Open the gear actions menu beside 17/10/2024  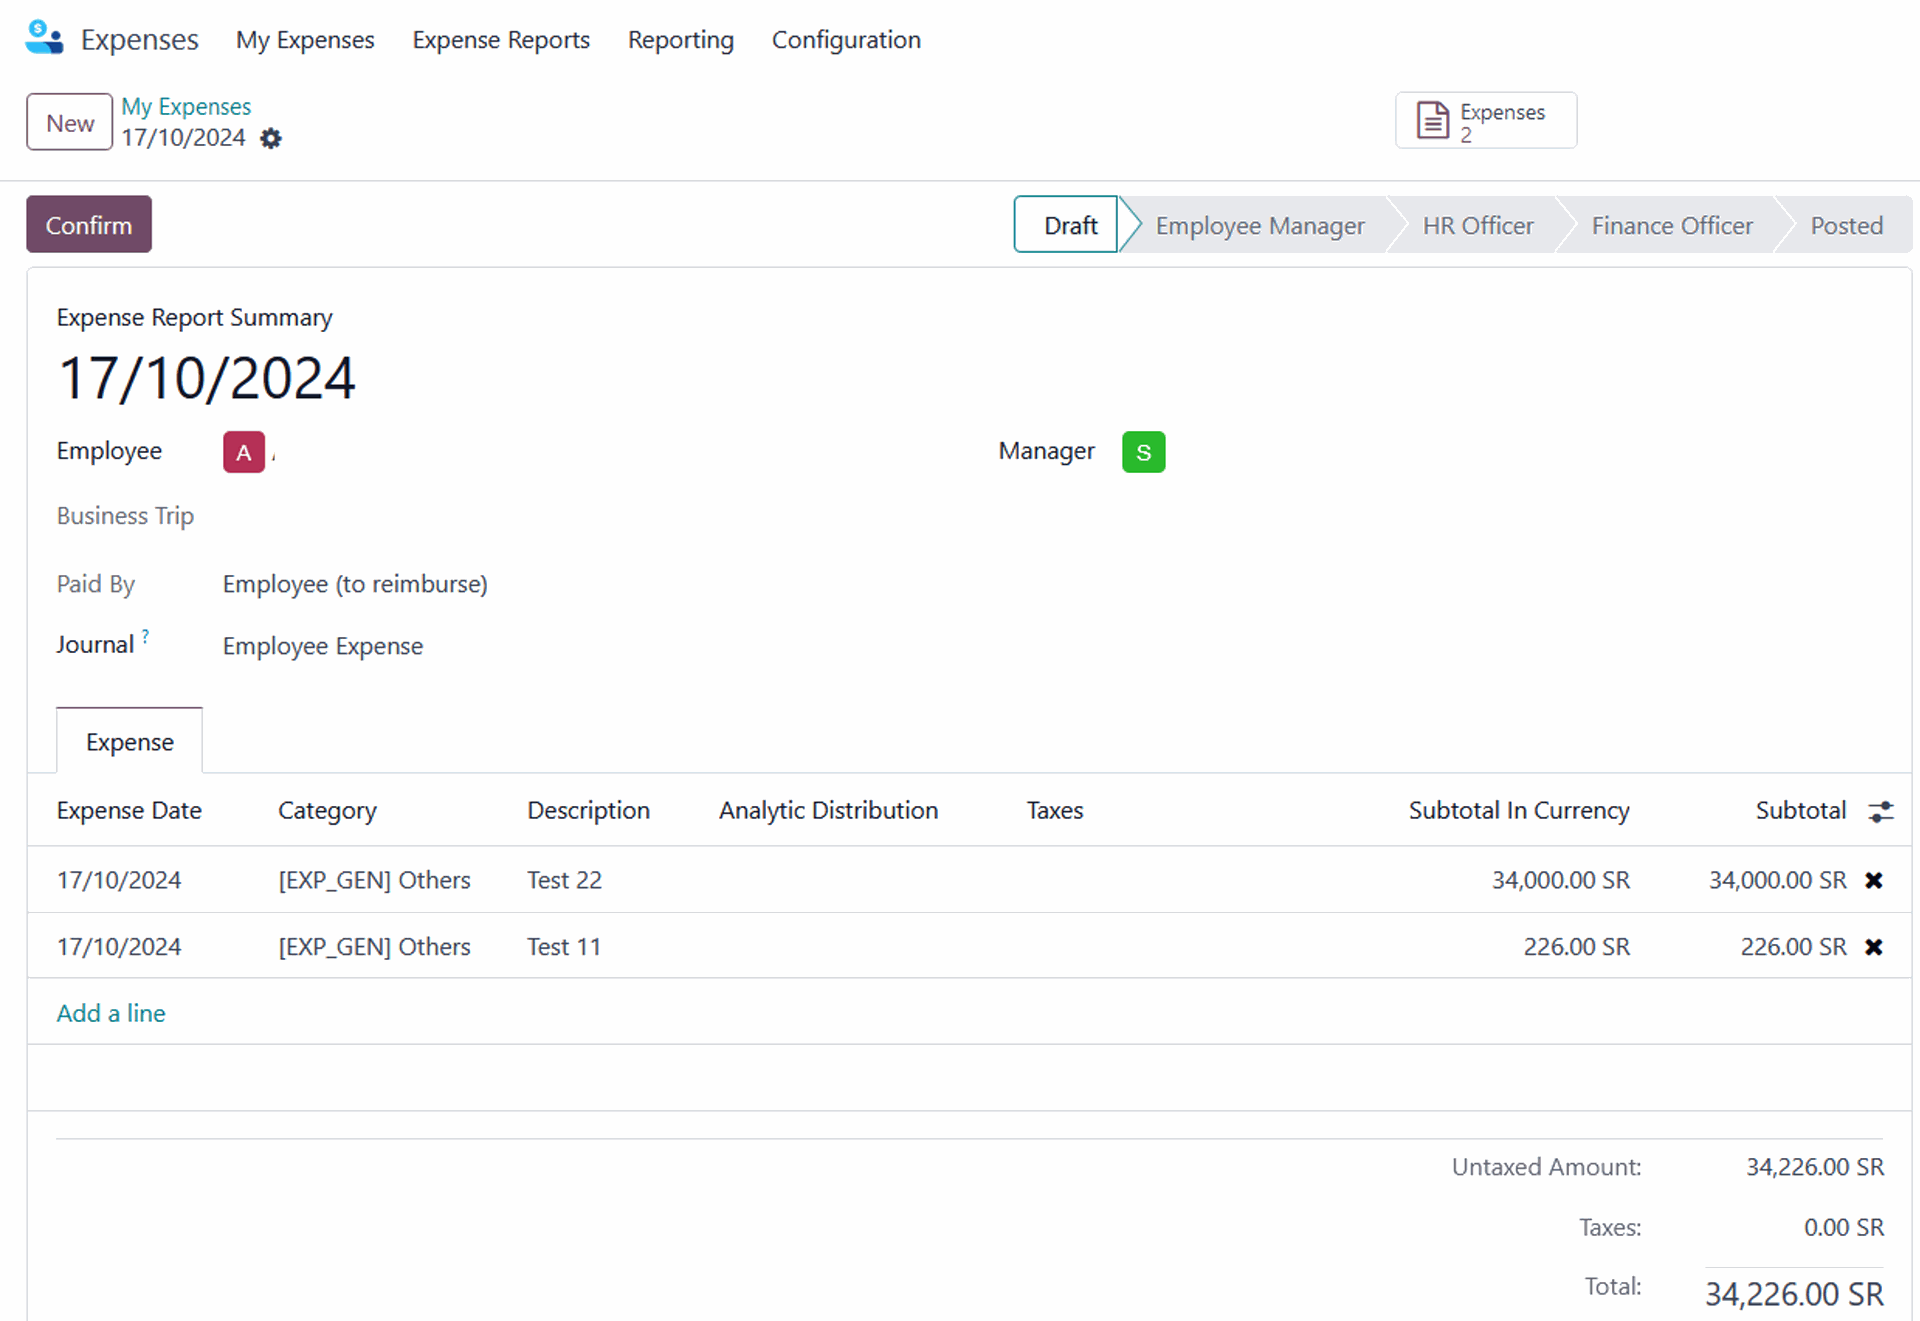click(x=271, y=138)
